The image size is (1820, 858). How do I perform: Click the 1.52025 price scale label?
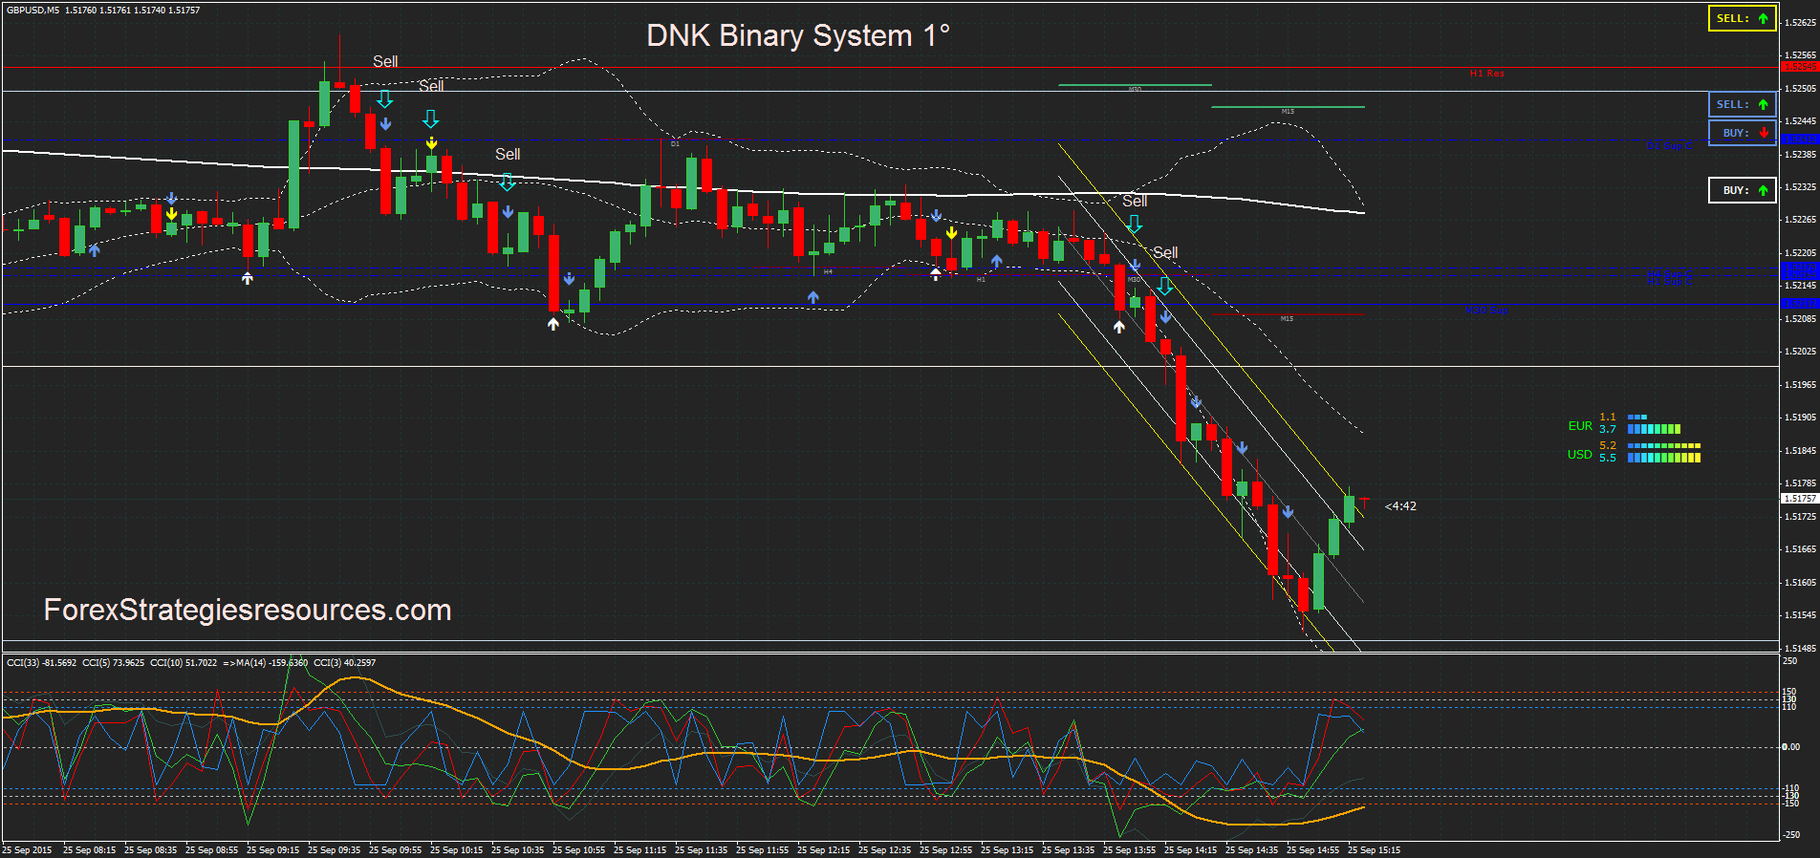(x=1800, y=352)
